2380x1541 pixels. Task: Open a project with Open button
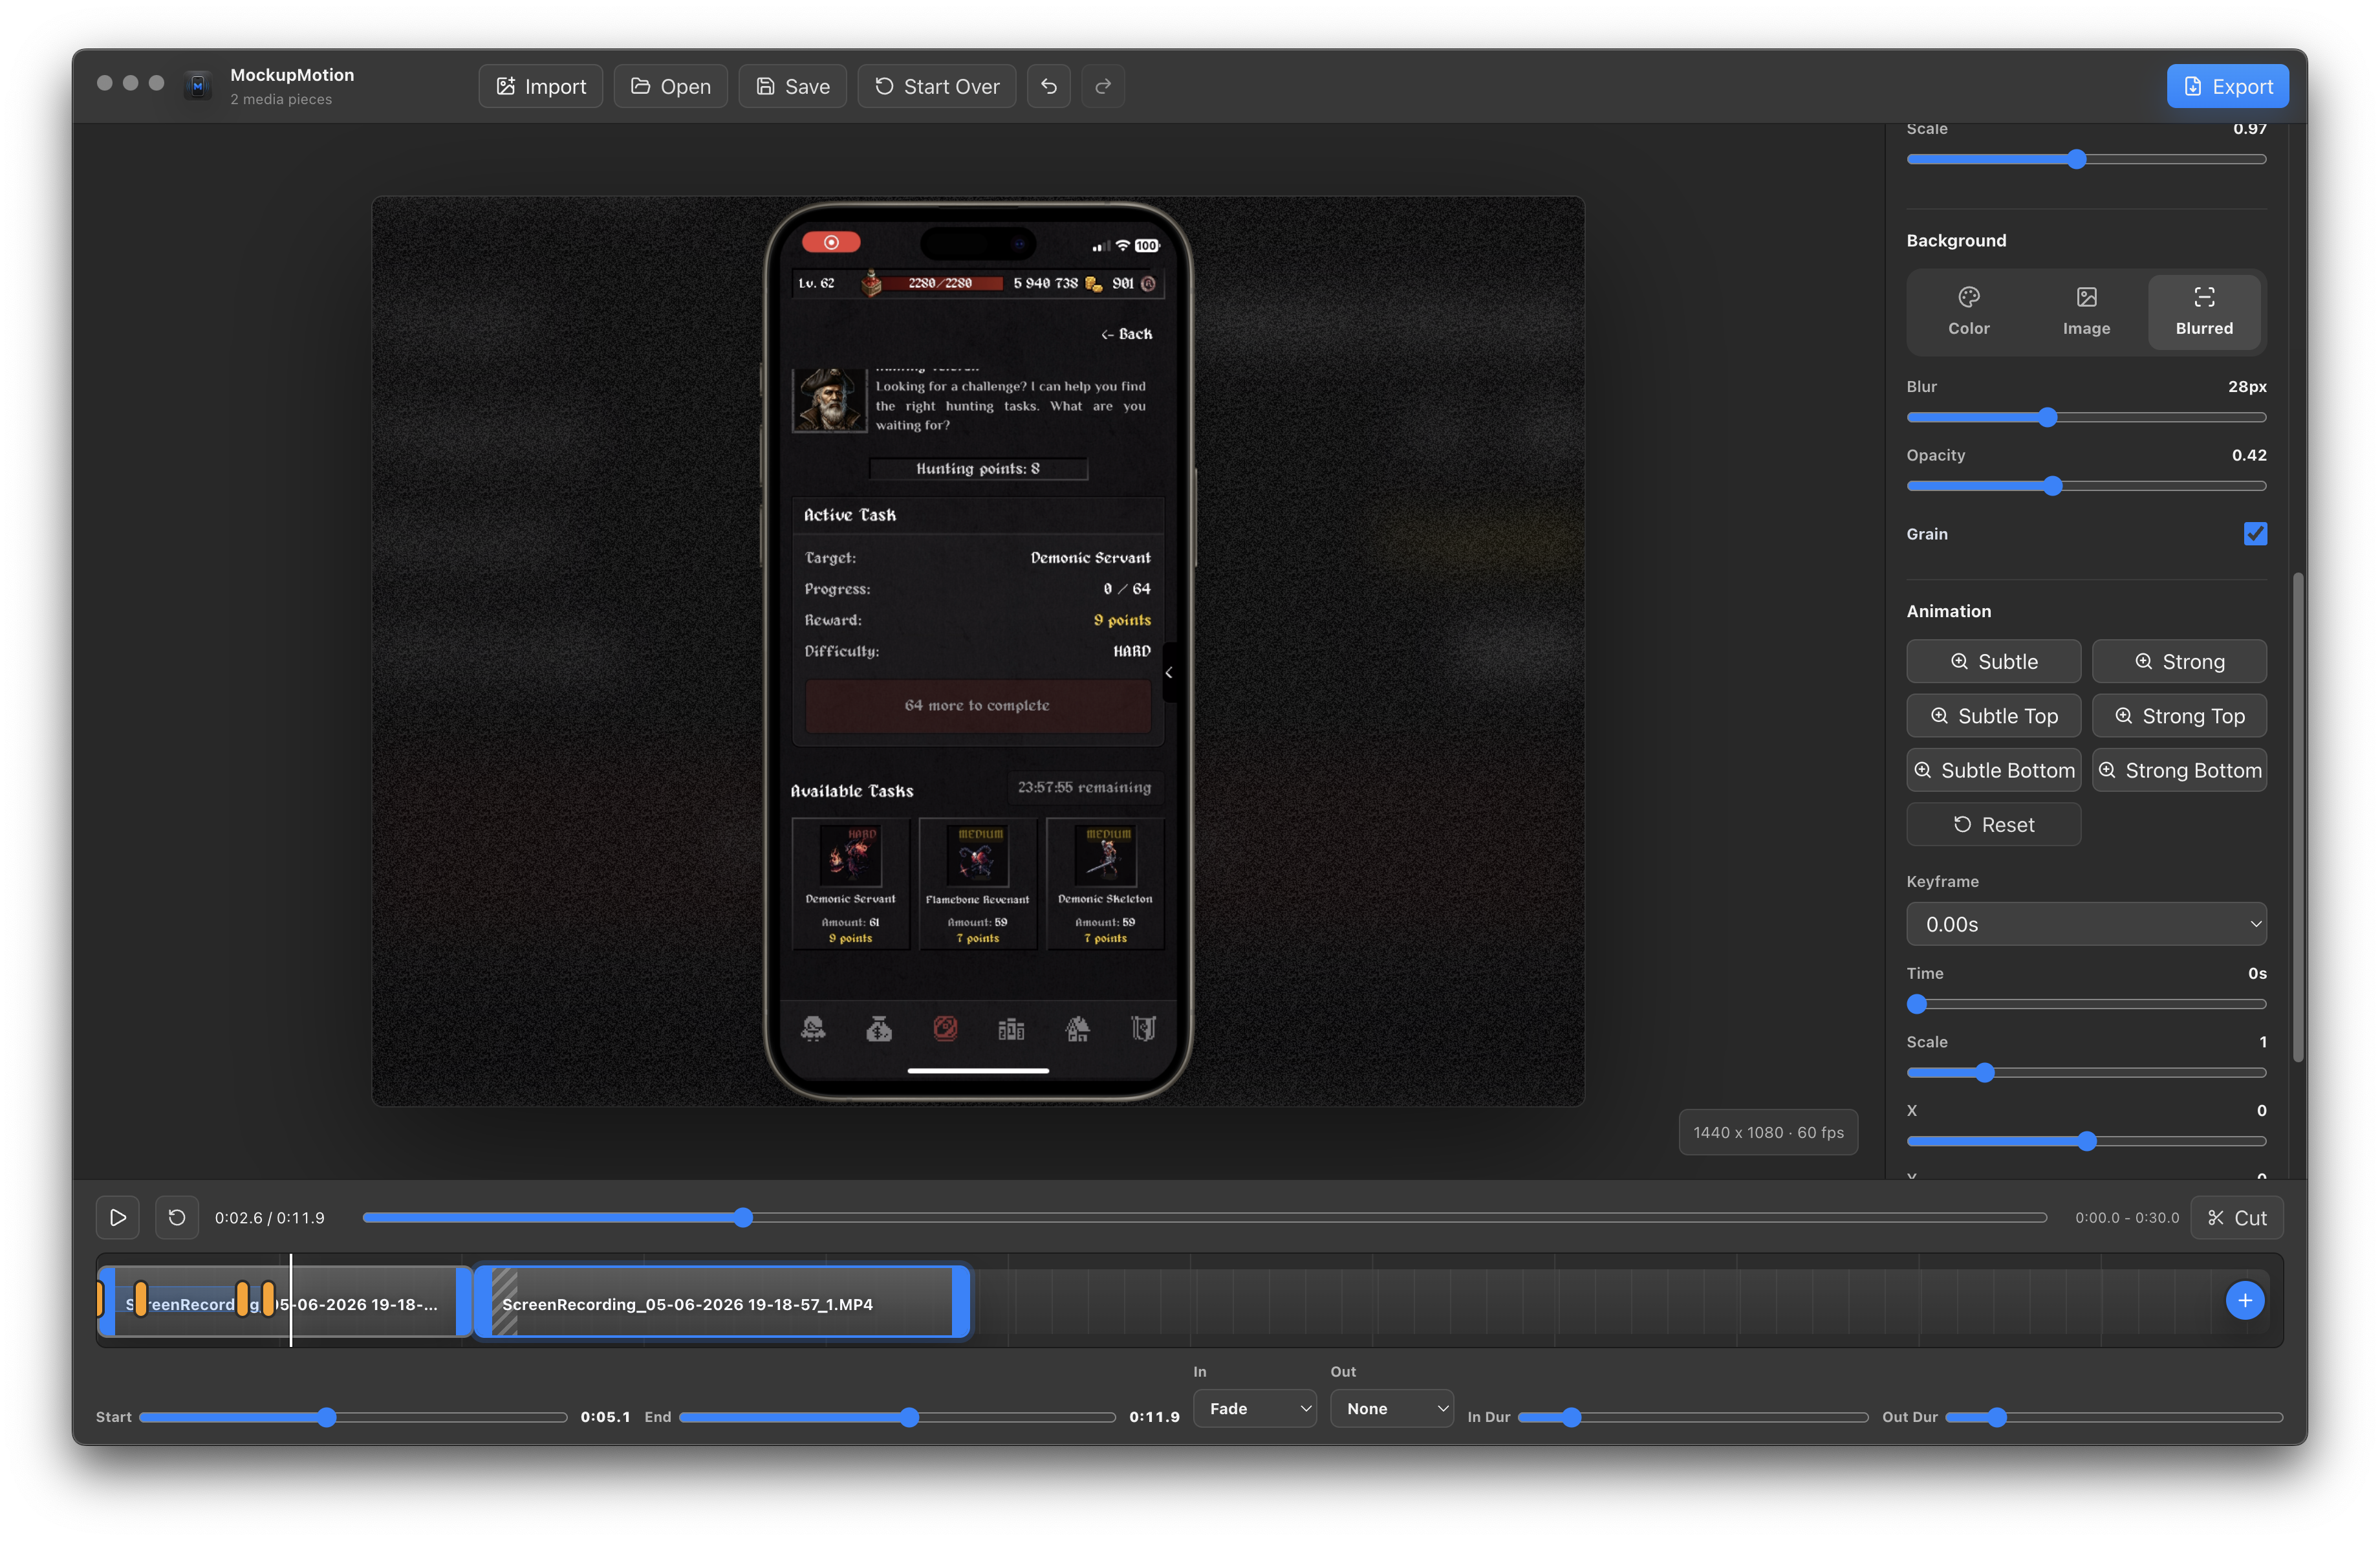pos(670,86)
